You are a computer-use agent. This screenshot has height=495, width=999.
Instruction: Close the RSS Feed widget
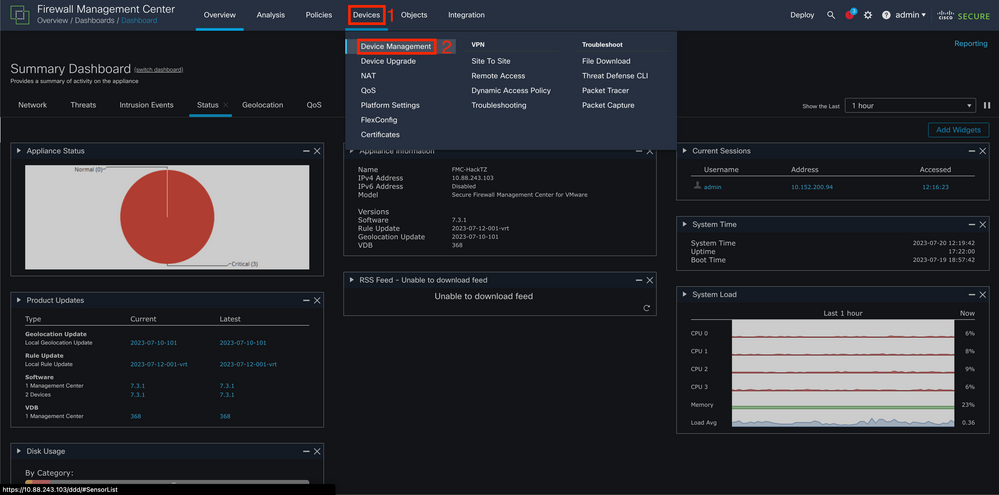click(x=650, y=280)
